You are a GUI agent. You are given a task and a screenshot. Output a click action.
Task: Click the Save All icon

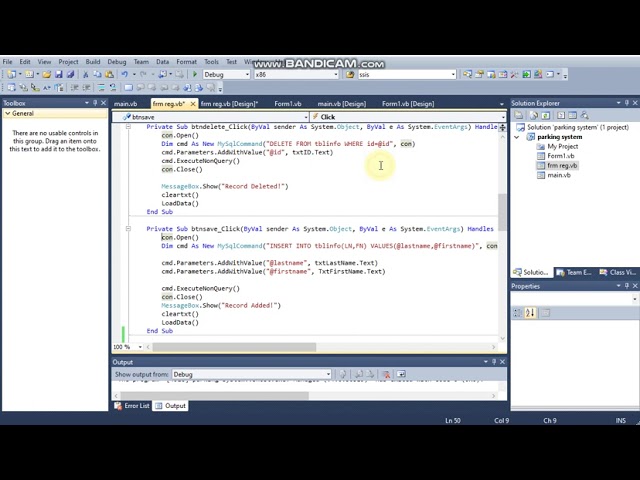71,75
